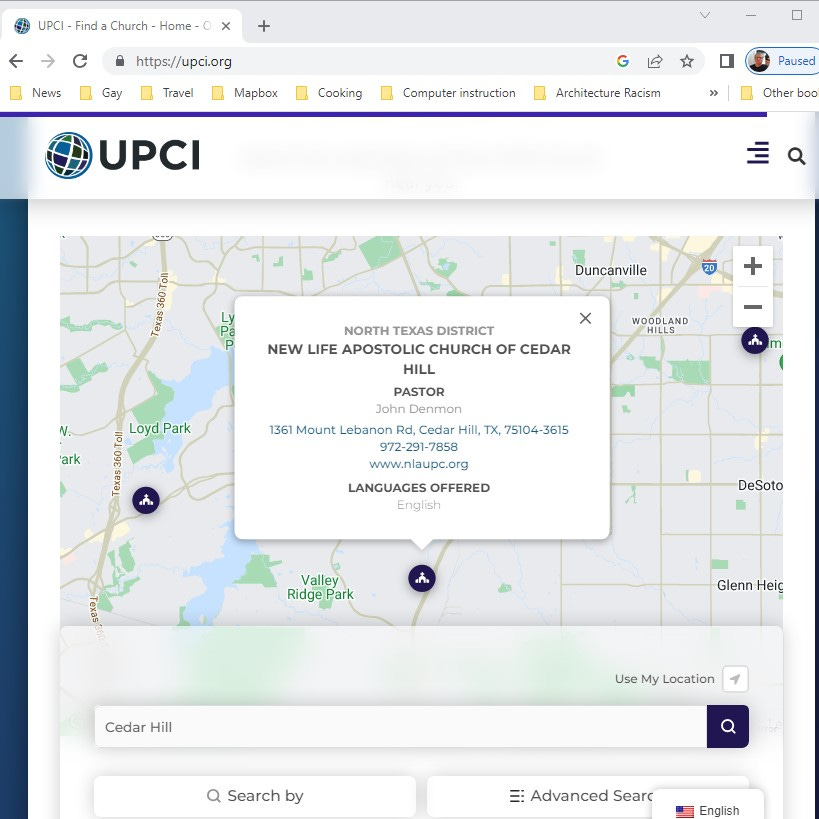The height and width of the screenshot is (819, 819).
Task: Select the UPCI - Find a Church tab
Action: point(121,26)
